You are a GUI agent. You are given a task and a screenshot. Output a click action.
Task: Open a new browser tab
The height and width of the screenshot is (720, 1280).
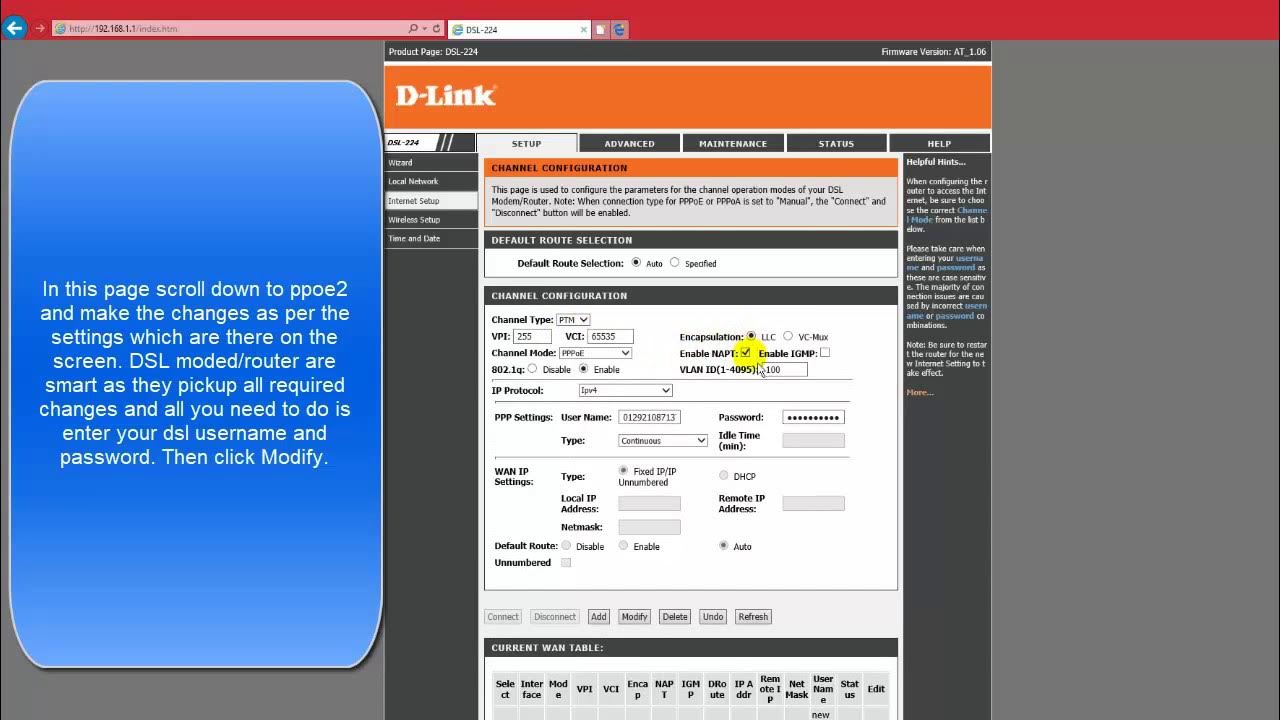point(601,30)
